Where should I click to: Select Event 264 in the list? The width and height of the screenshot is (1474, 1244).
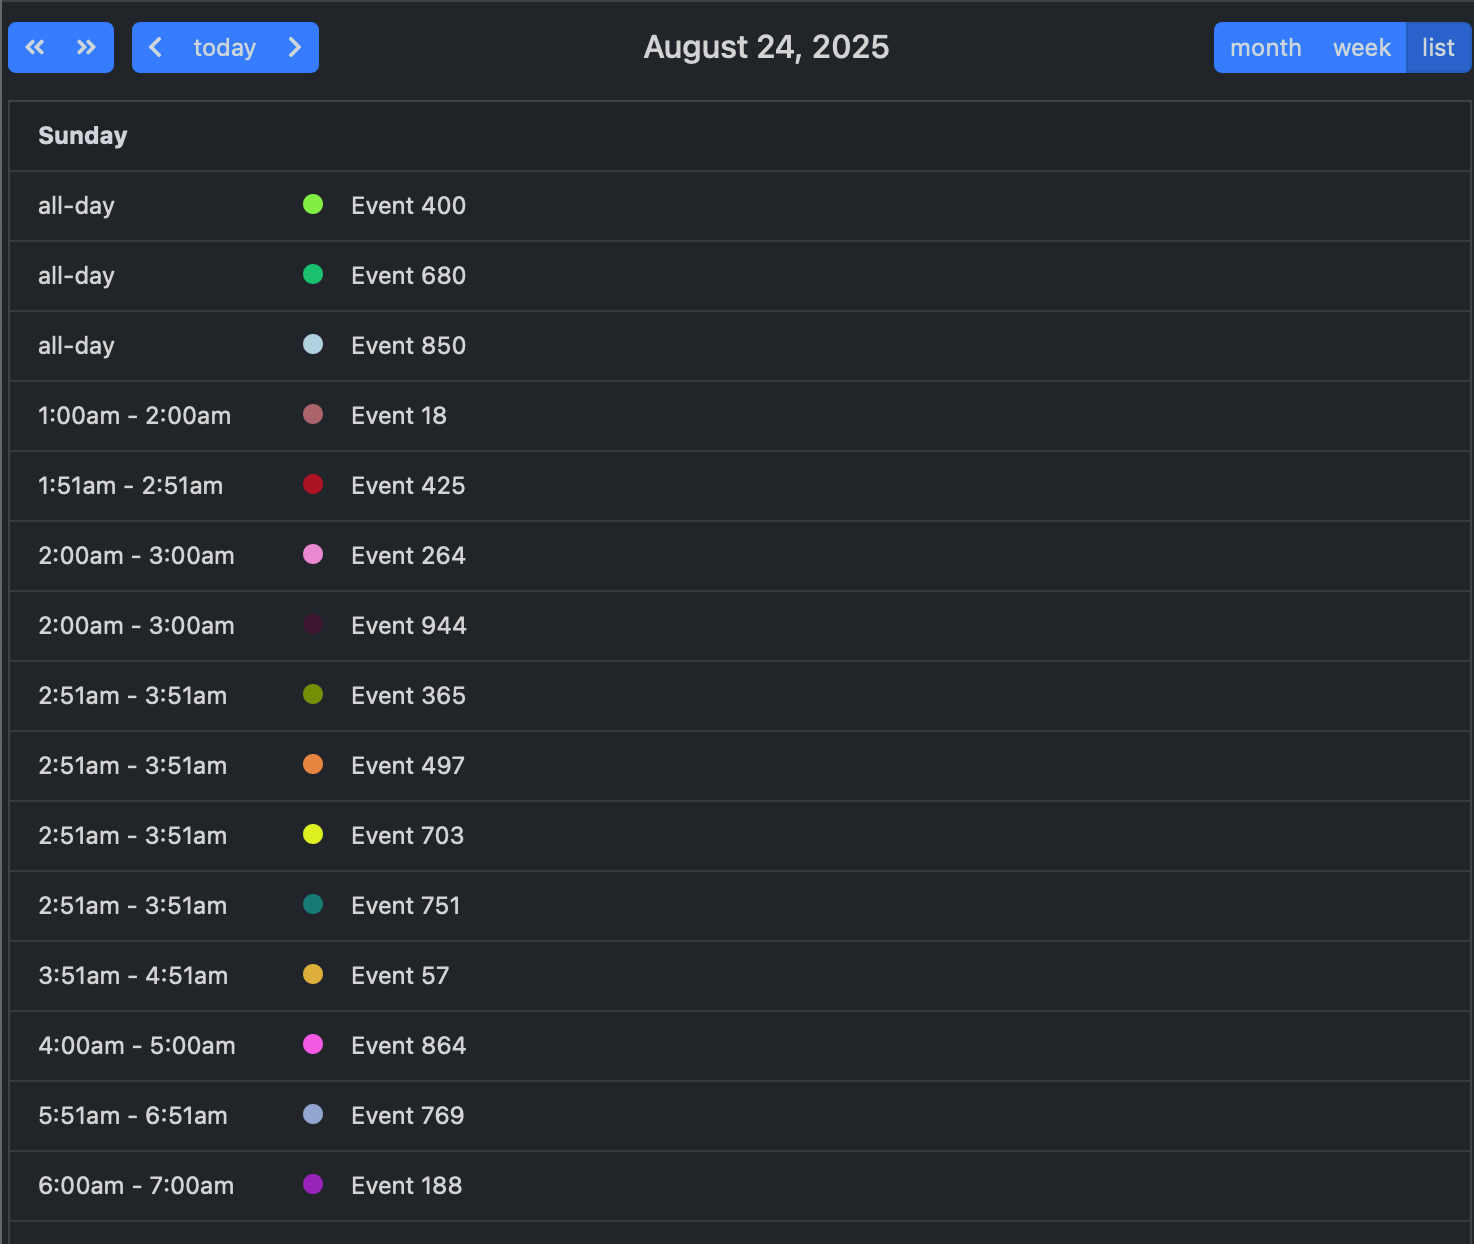[x=408, y=556]
